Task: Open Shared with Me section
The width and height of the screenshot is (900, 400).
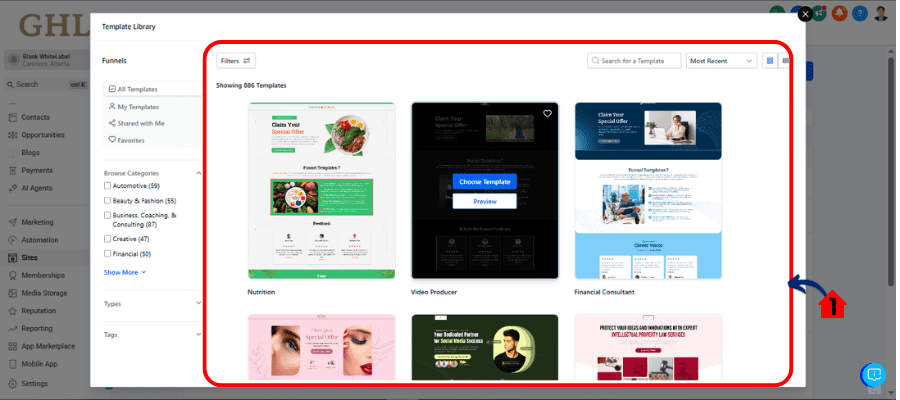Action: pos(136,123)
